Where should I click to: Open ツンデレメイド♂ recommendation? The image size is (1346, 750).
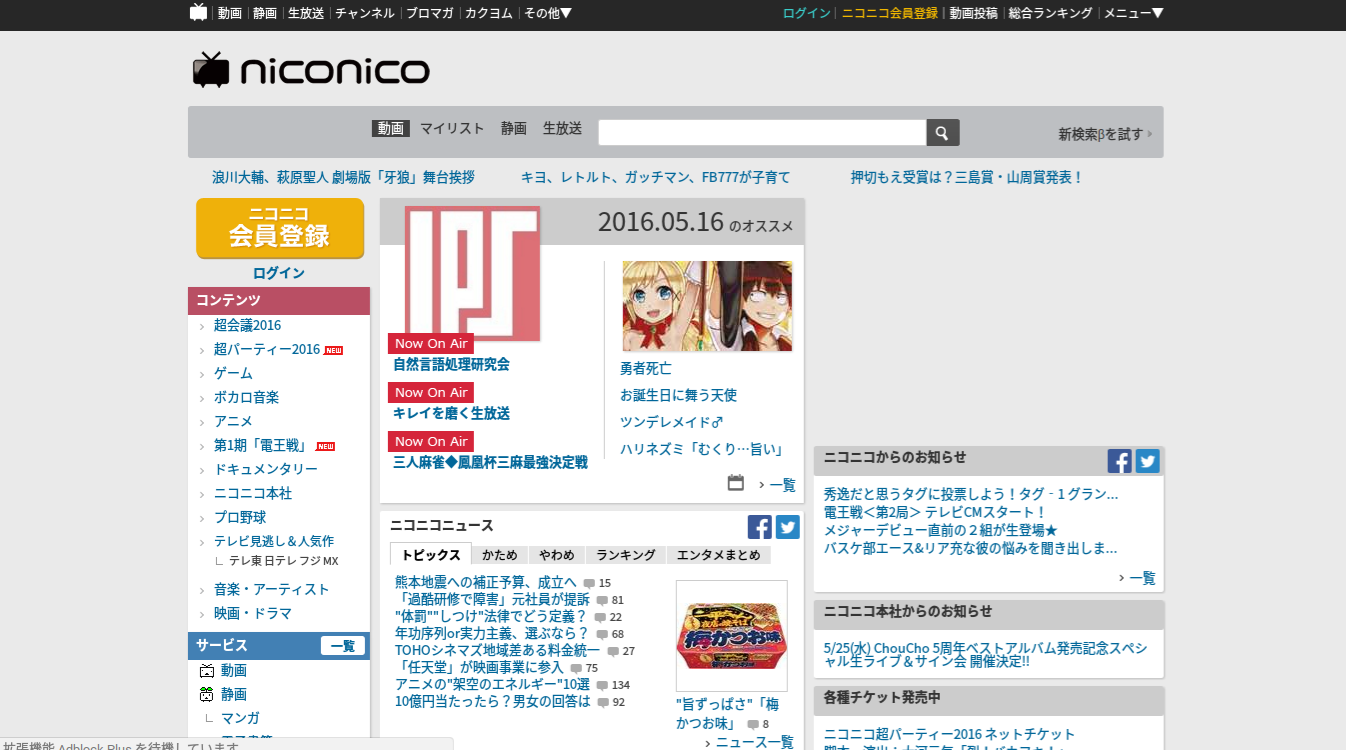click(x=671, y=422)
